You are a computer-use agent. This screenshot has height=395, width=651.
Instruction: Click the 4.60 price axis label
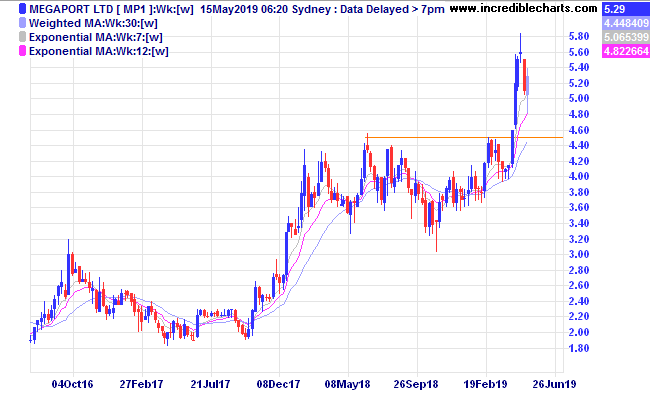pyautogui.click(x=579, y=130)
